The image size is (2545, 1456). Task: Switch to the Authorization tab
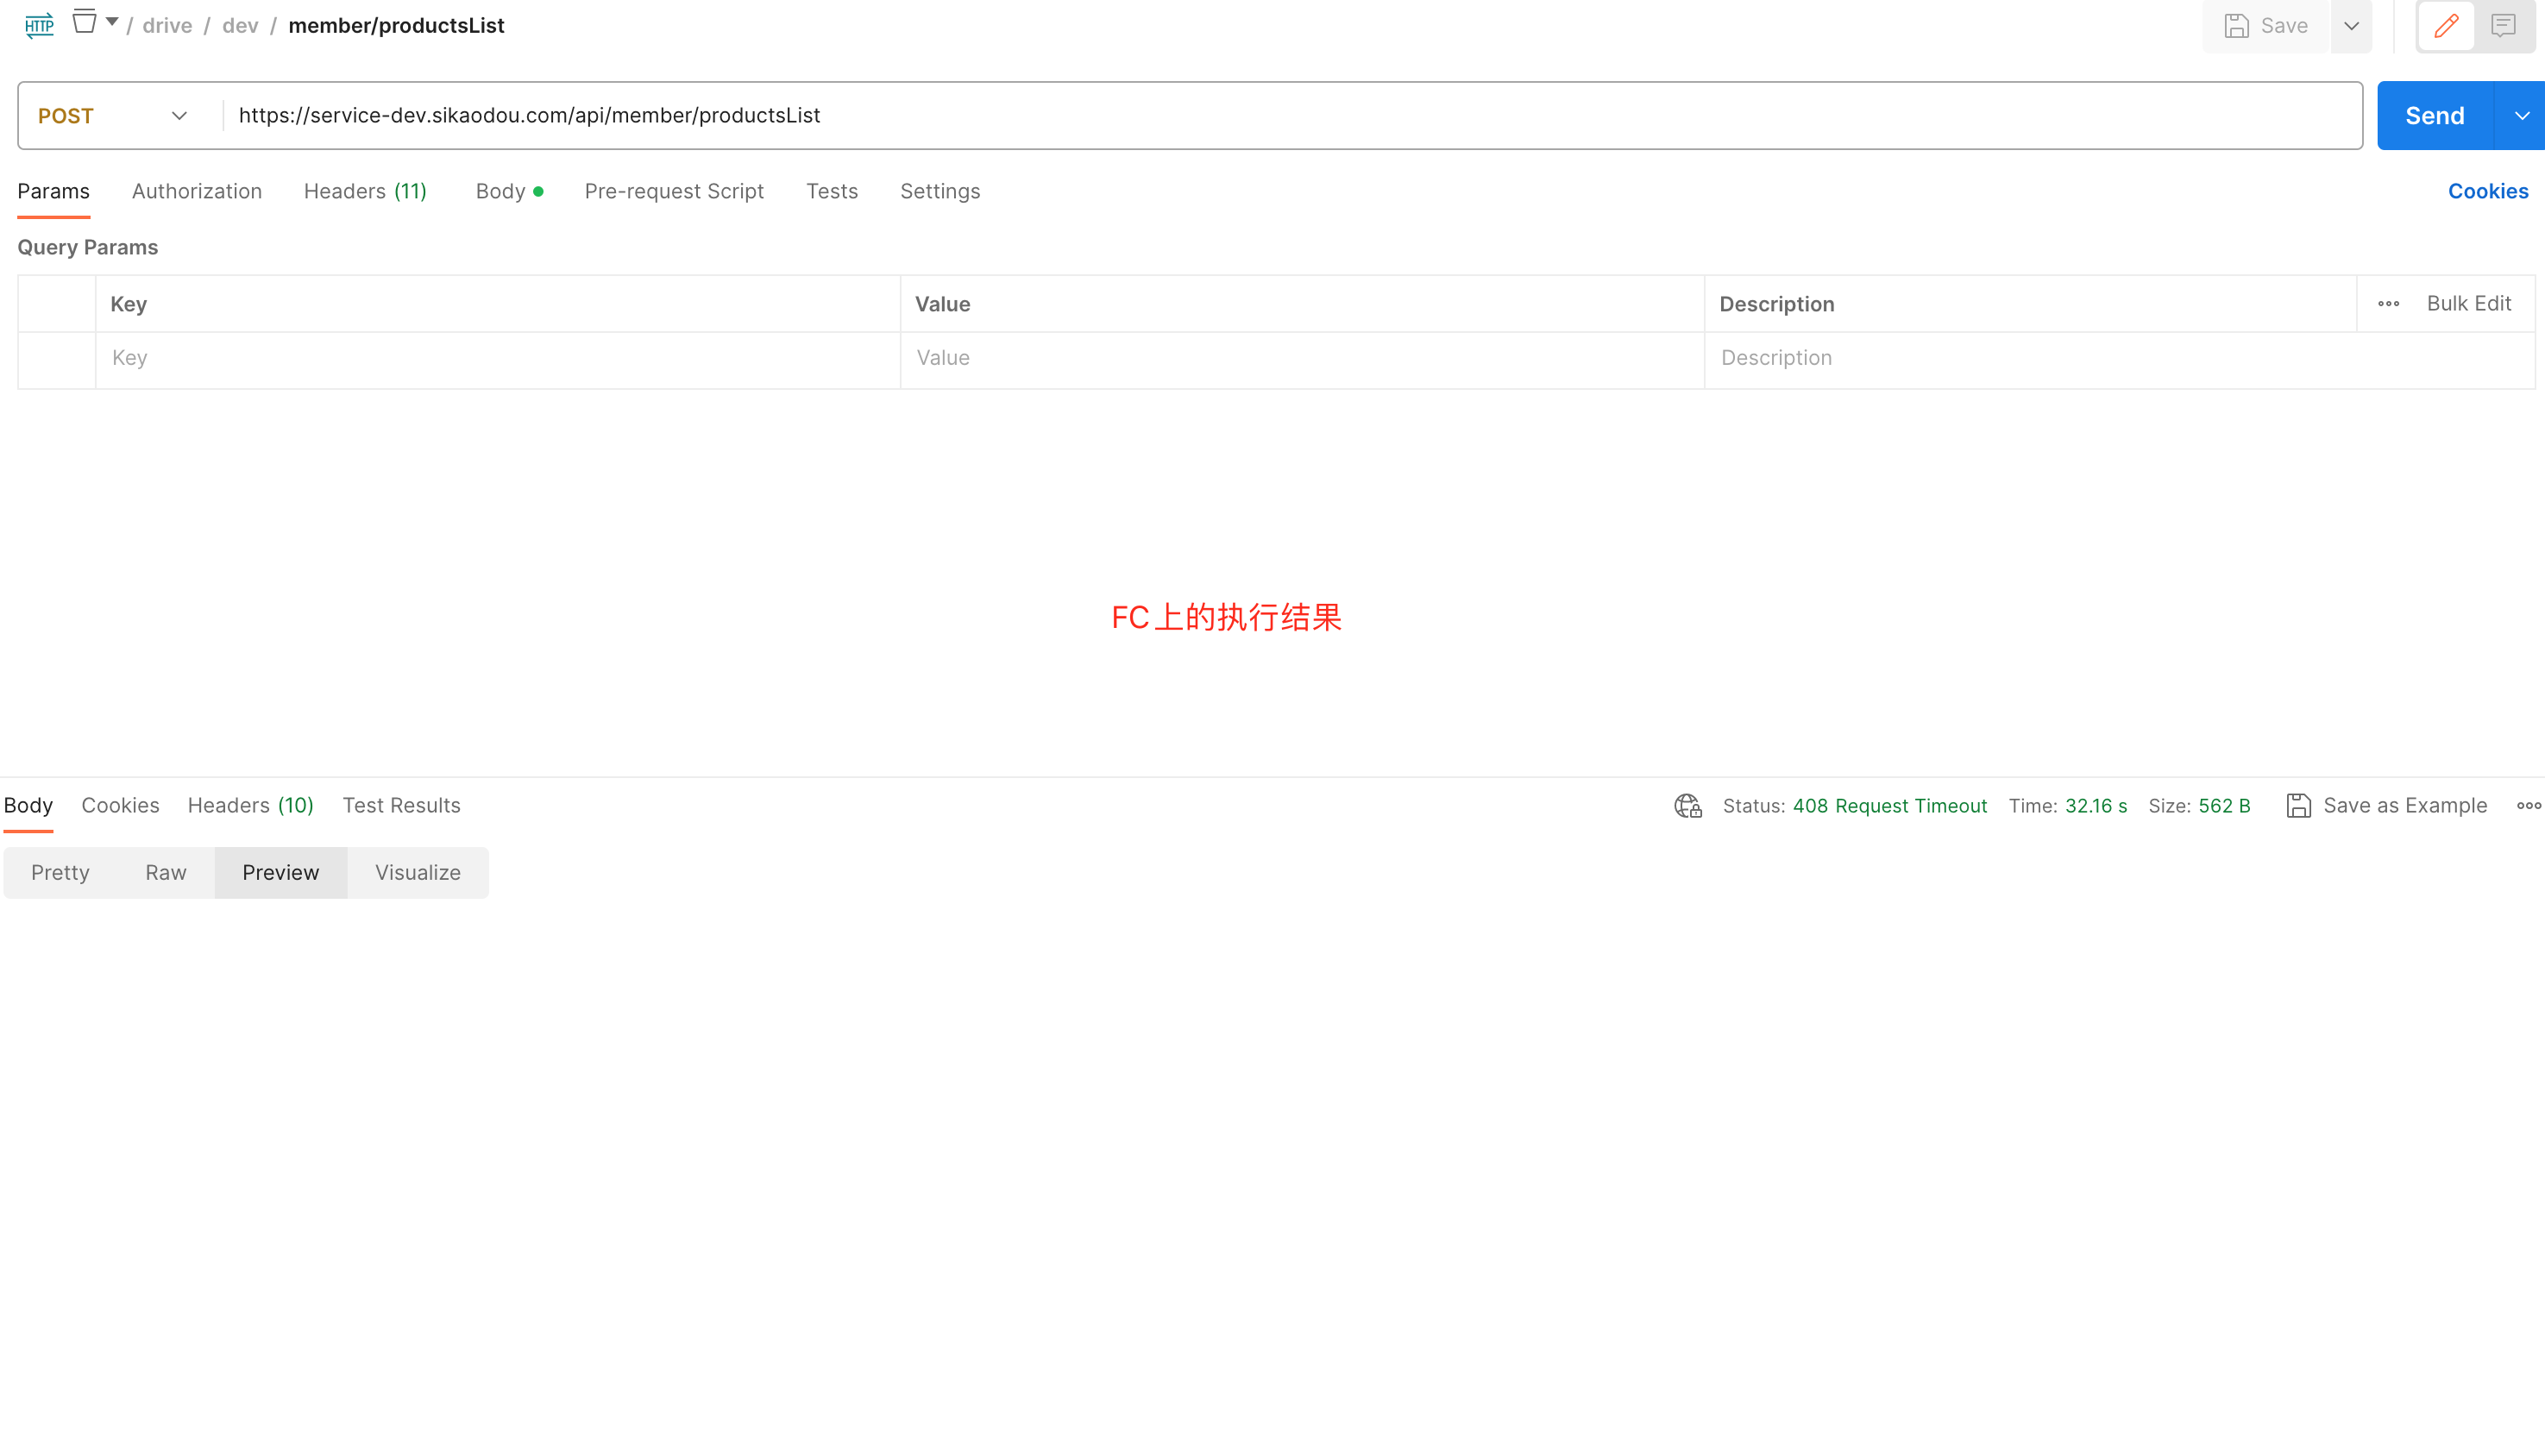click(x=197, y=191)
